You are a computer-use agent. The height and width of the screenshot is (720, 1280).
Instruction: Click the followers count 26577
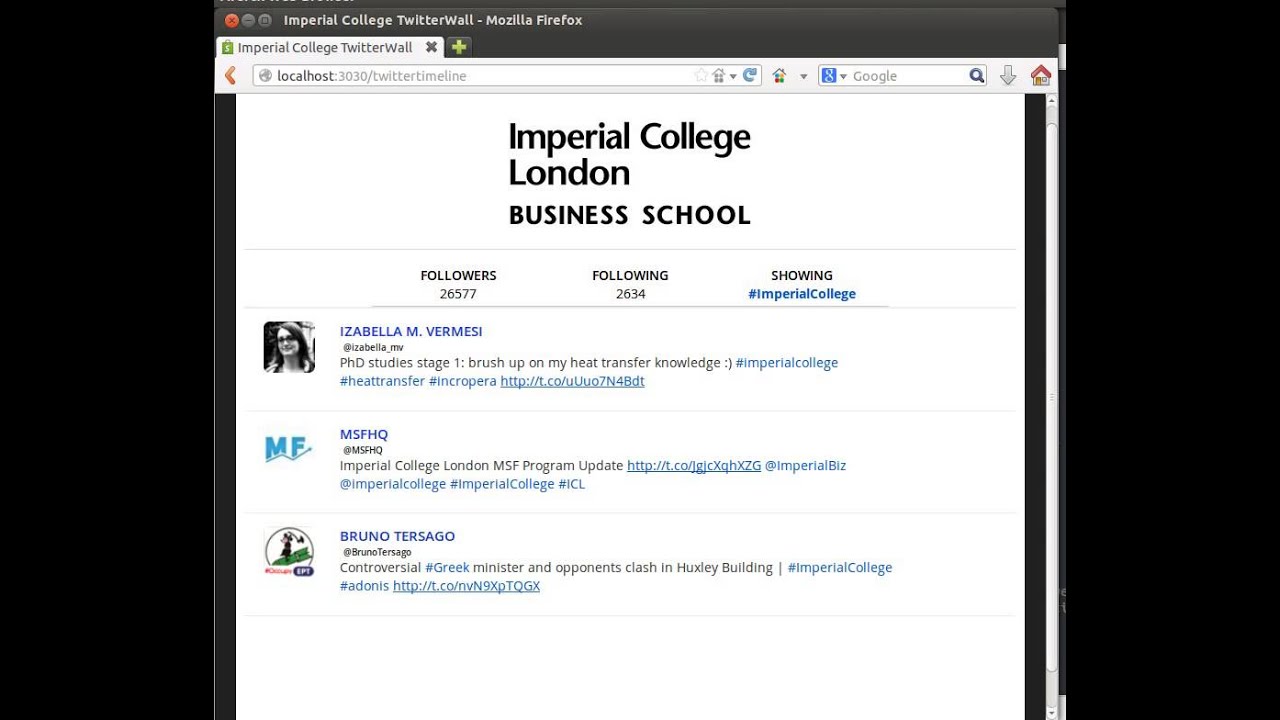[458, 294]
